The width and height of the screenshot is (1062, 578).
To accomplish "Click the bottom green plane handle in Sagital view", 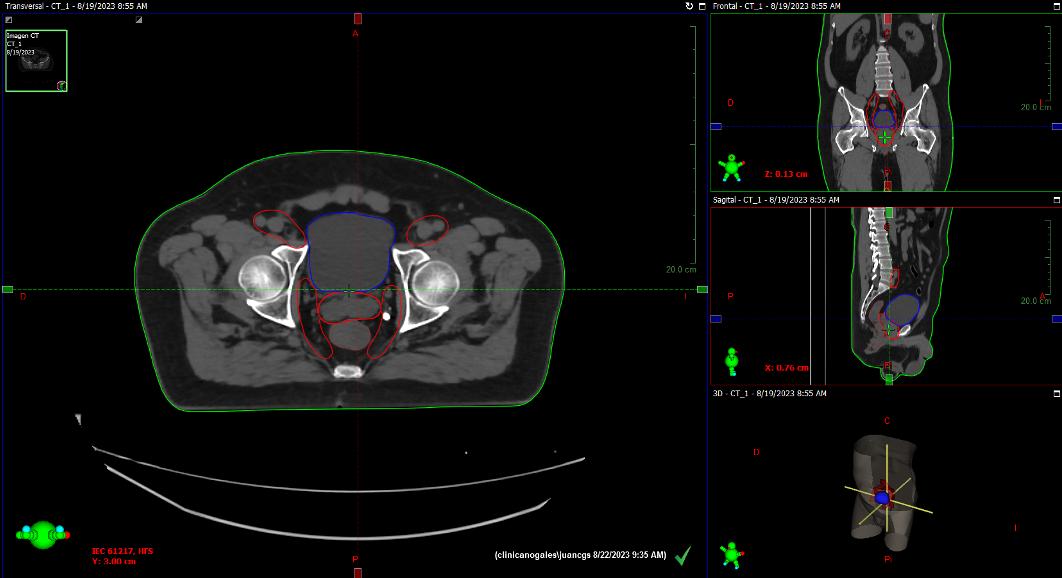I will pos(889,379).
